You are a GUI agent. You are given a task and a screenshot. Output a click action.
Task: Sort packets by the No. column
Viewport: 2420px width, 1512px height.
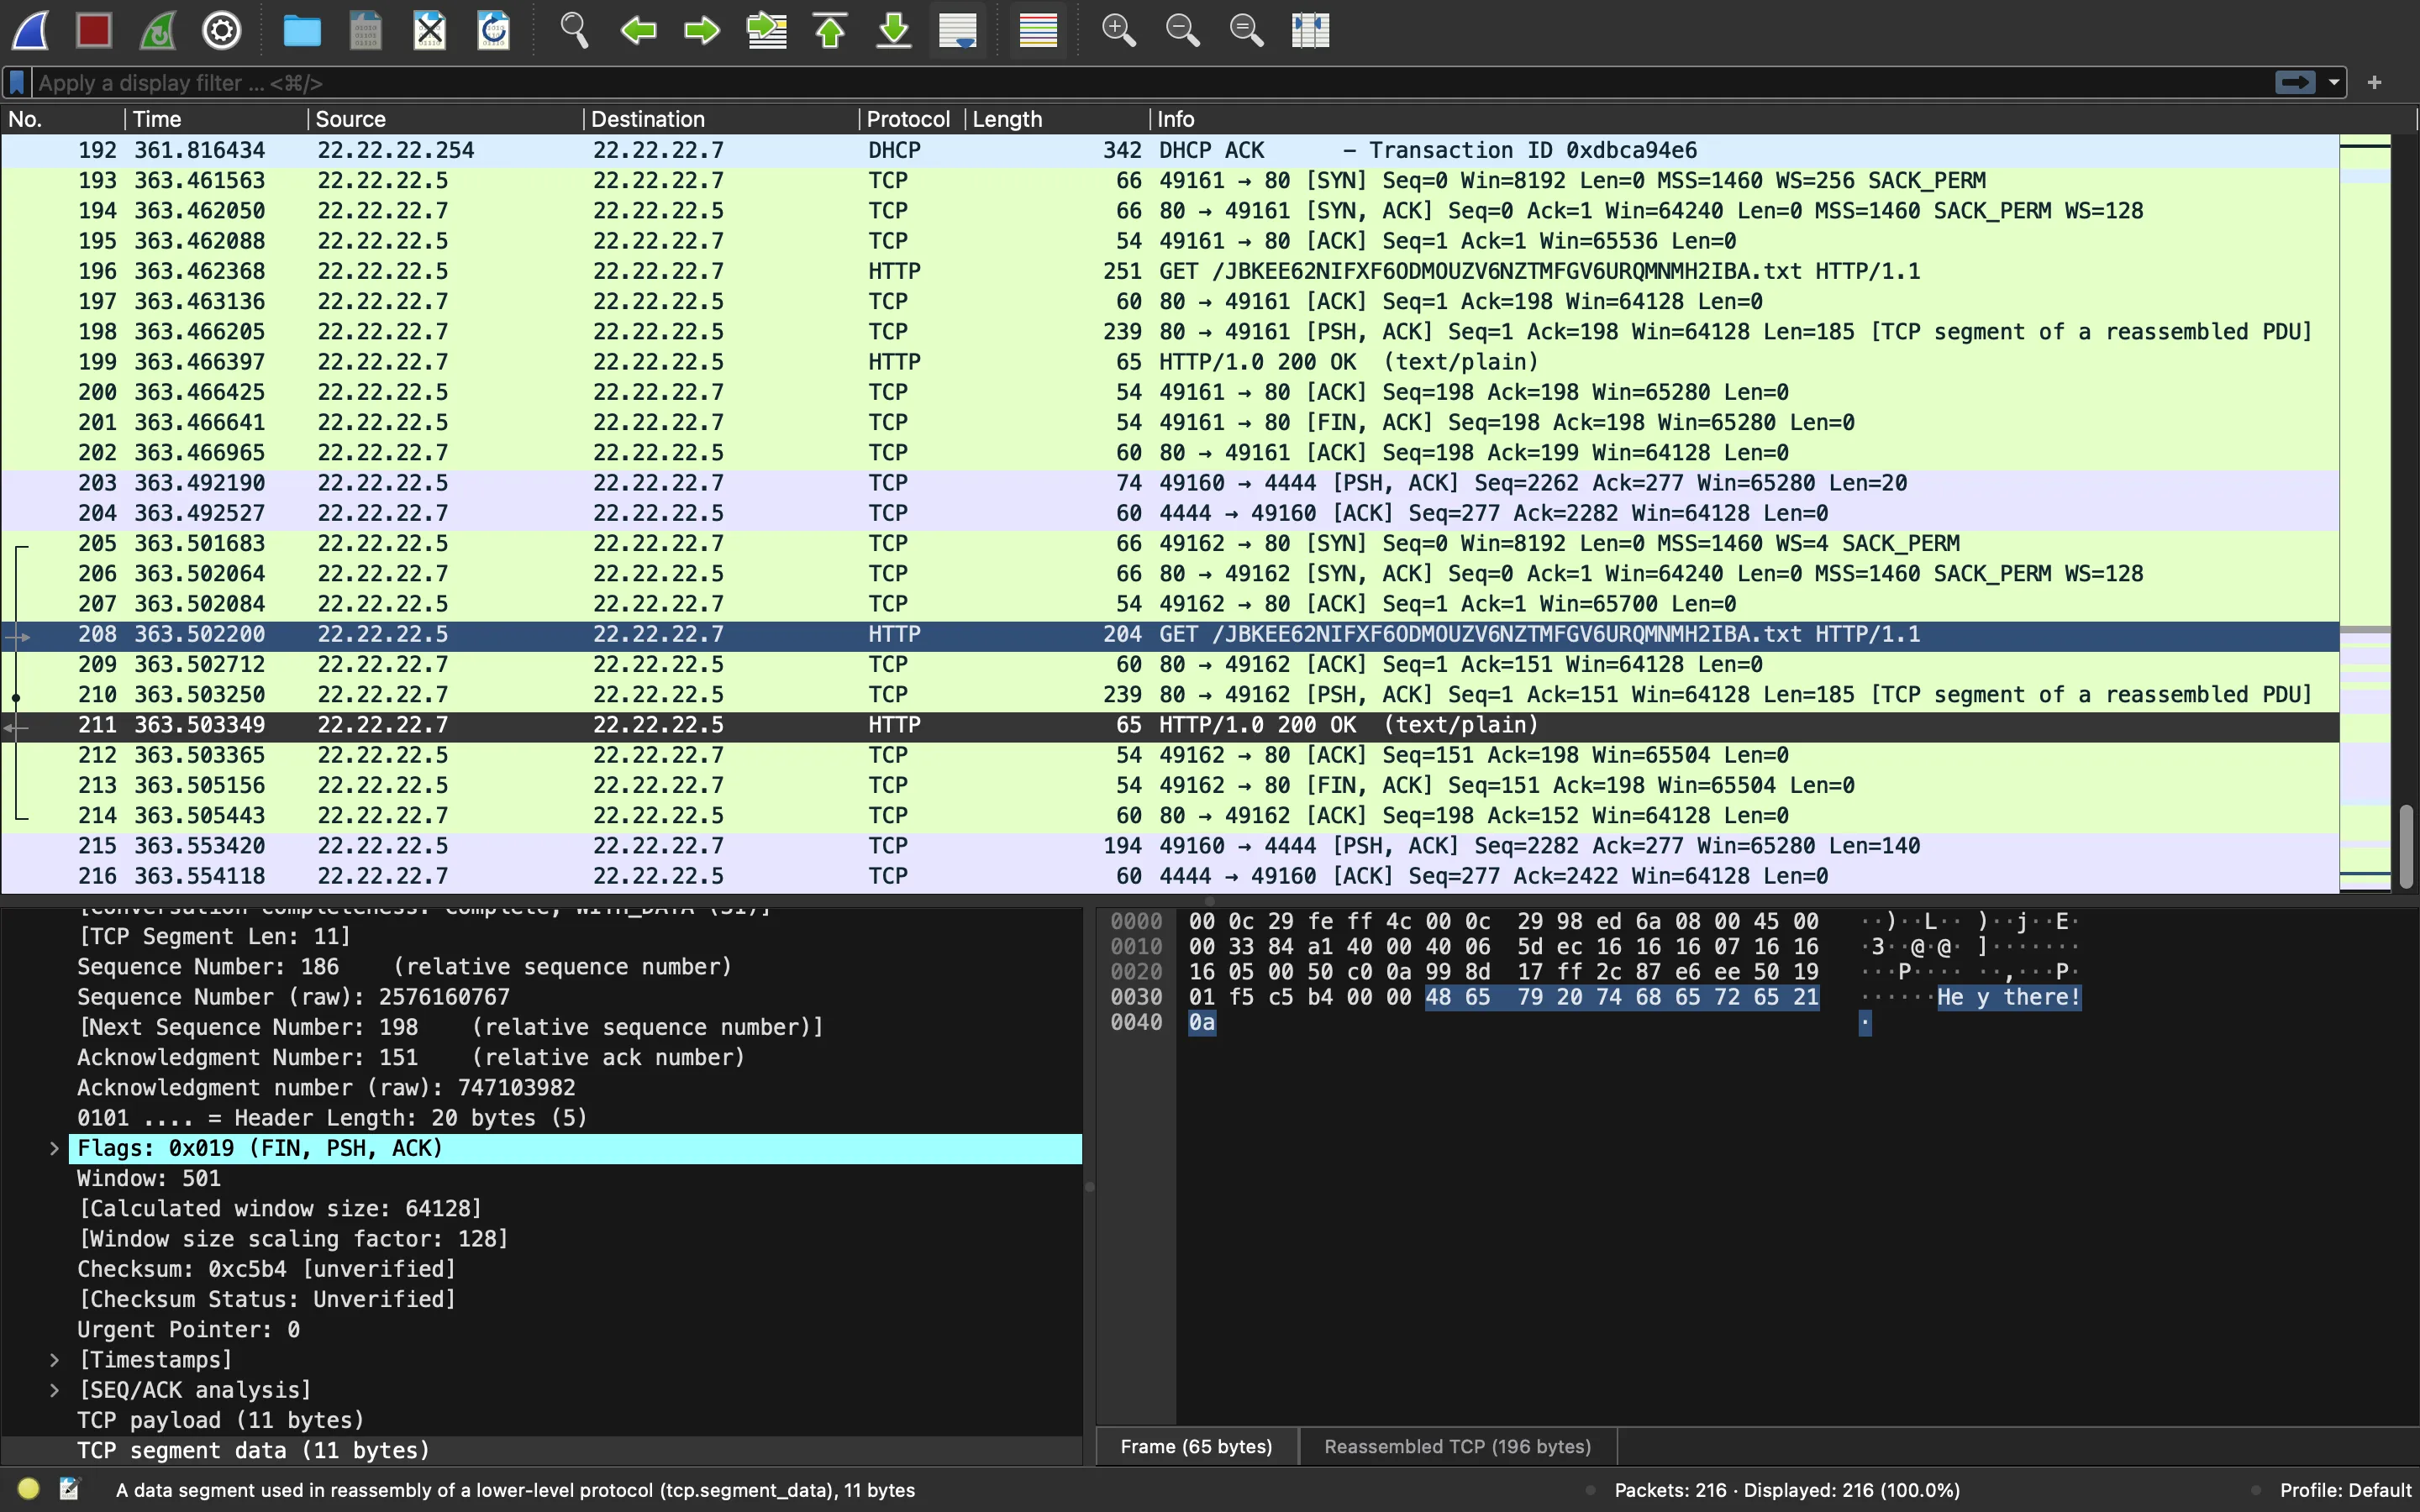point(63,119)
